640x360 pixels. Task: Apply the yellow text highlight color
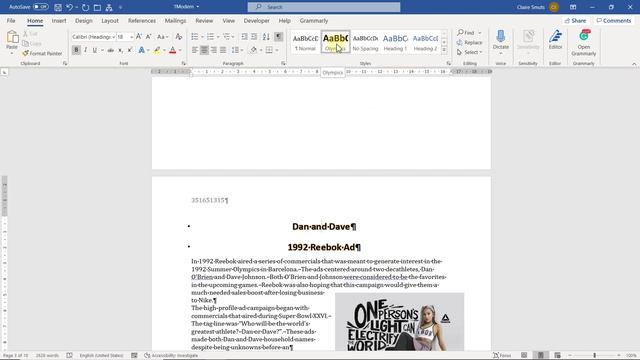pos(157,50)
